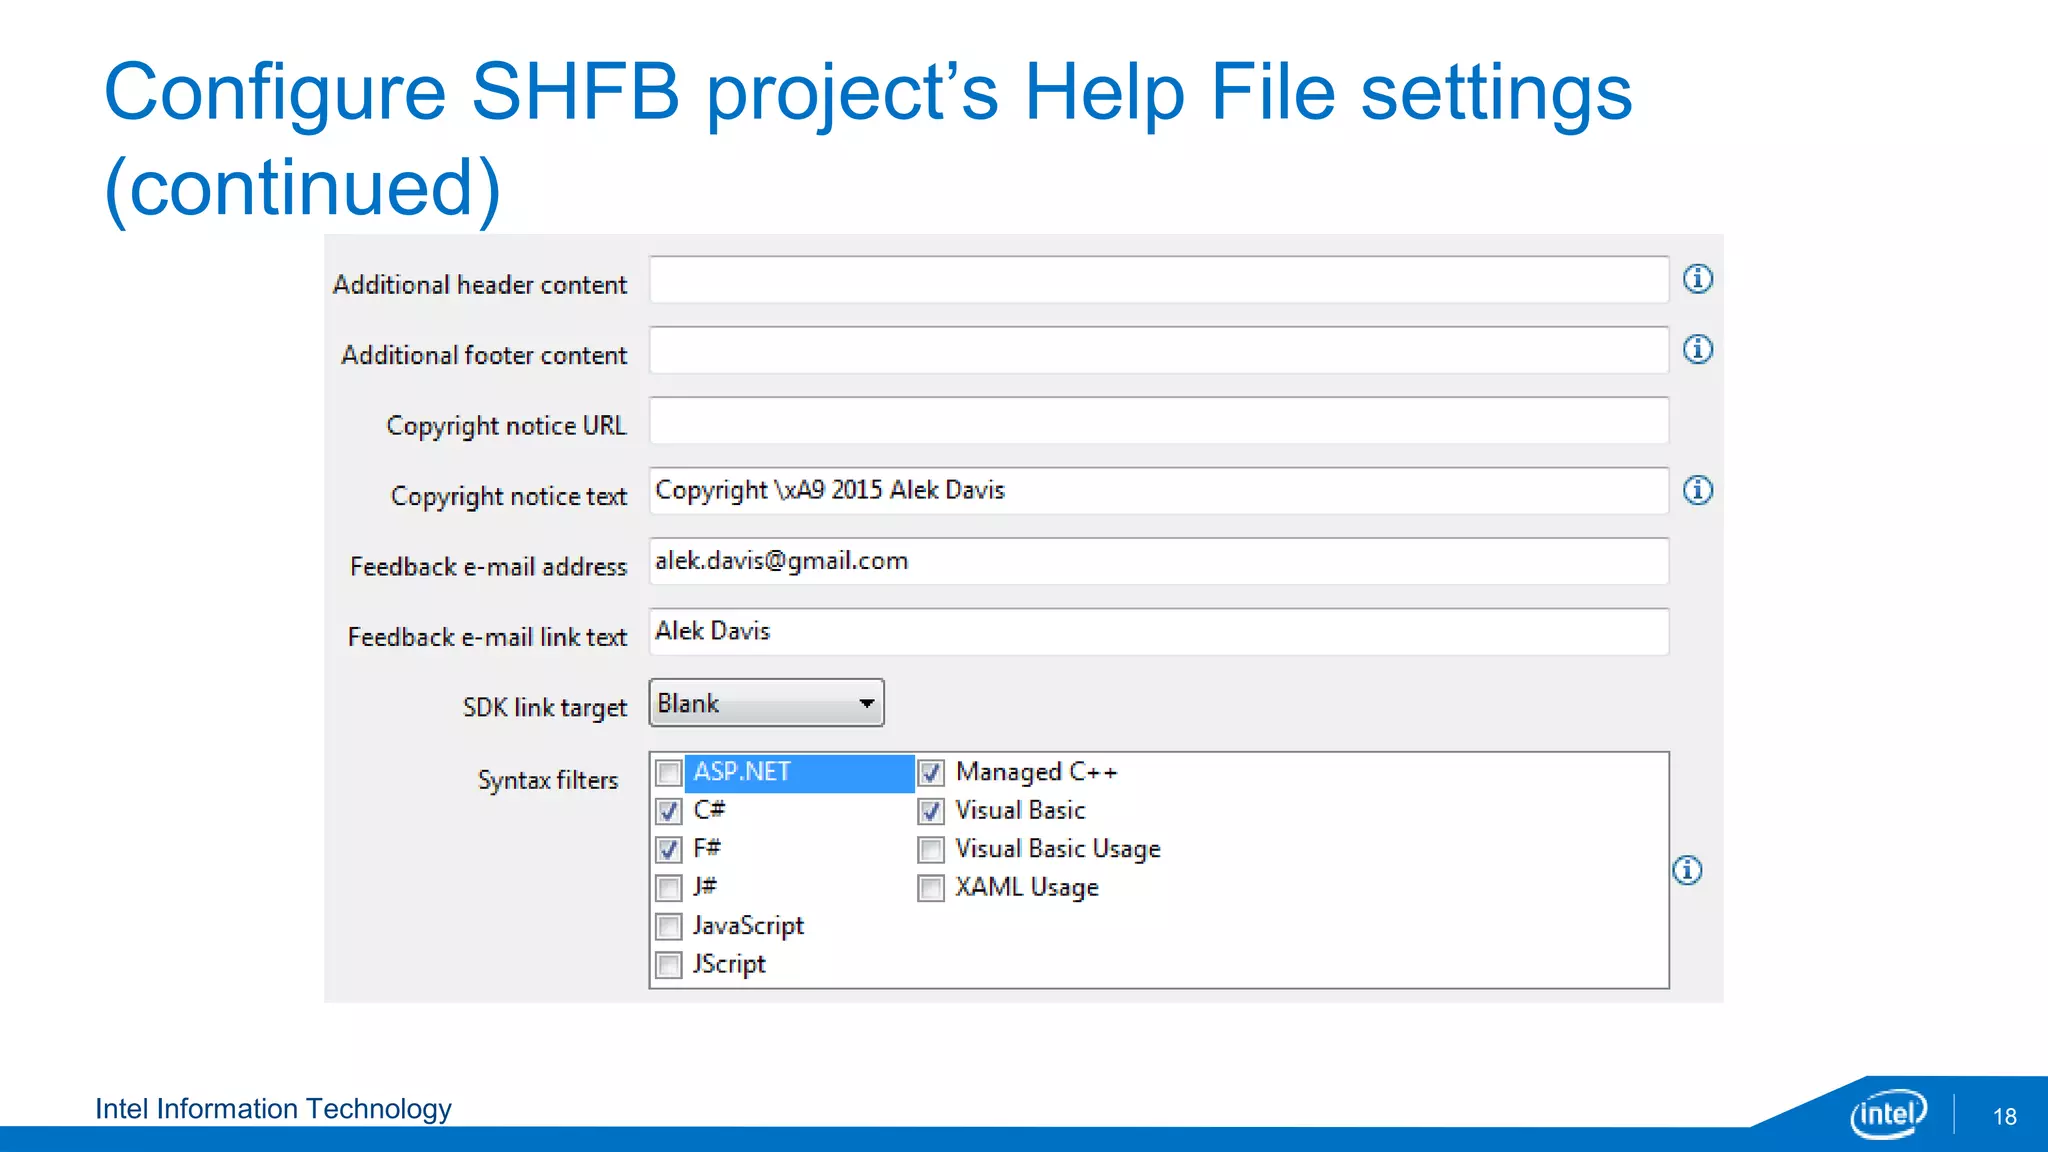Click the slide number 18
Viewport: 2048px width, 1152px height.
tap(2005, 1116)
